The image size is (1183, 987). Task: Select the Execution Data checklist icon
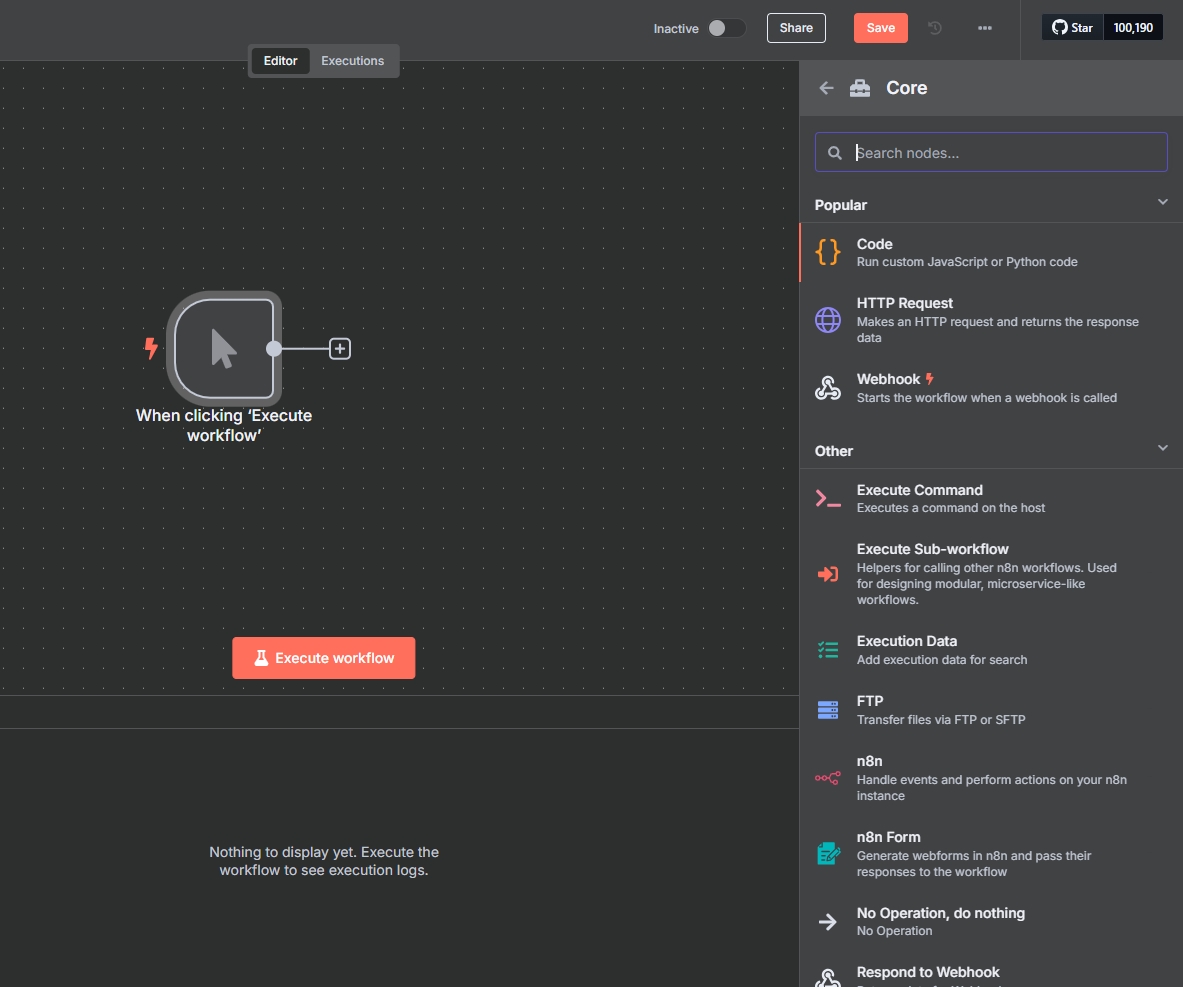coord(828,650)
